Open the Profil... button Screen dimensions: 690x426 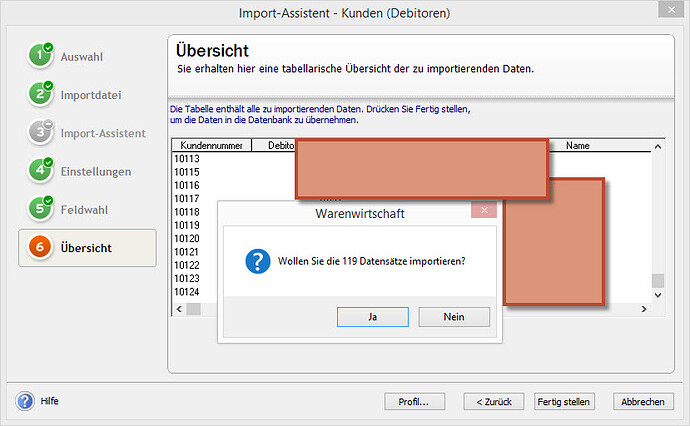[x=415, y=402]
